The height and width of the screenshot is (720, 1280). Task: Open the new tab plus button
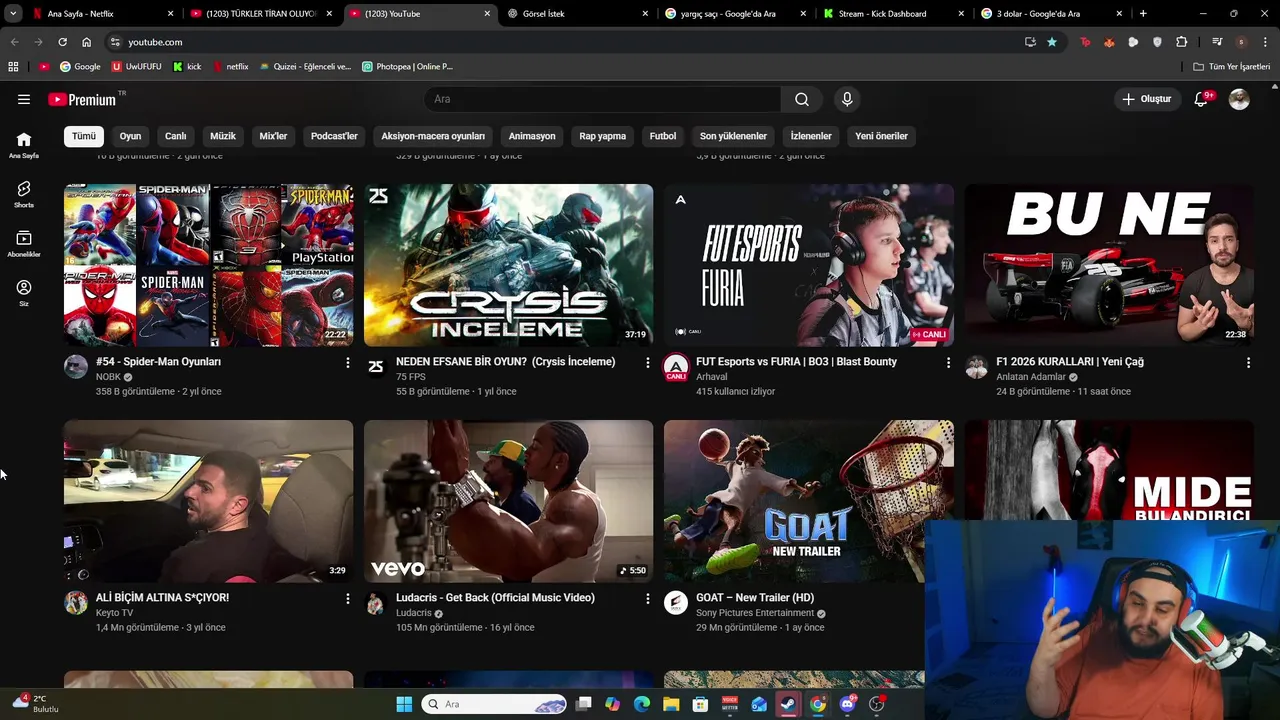tap(1143, 14)
